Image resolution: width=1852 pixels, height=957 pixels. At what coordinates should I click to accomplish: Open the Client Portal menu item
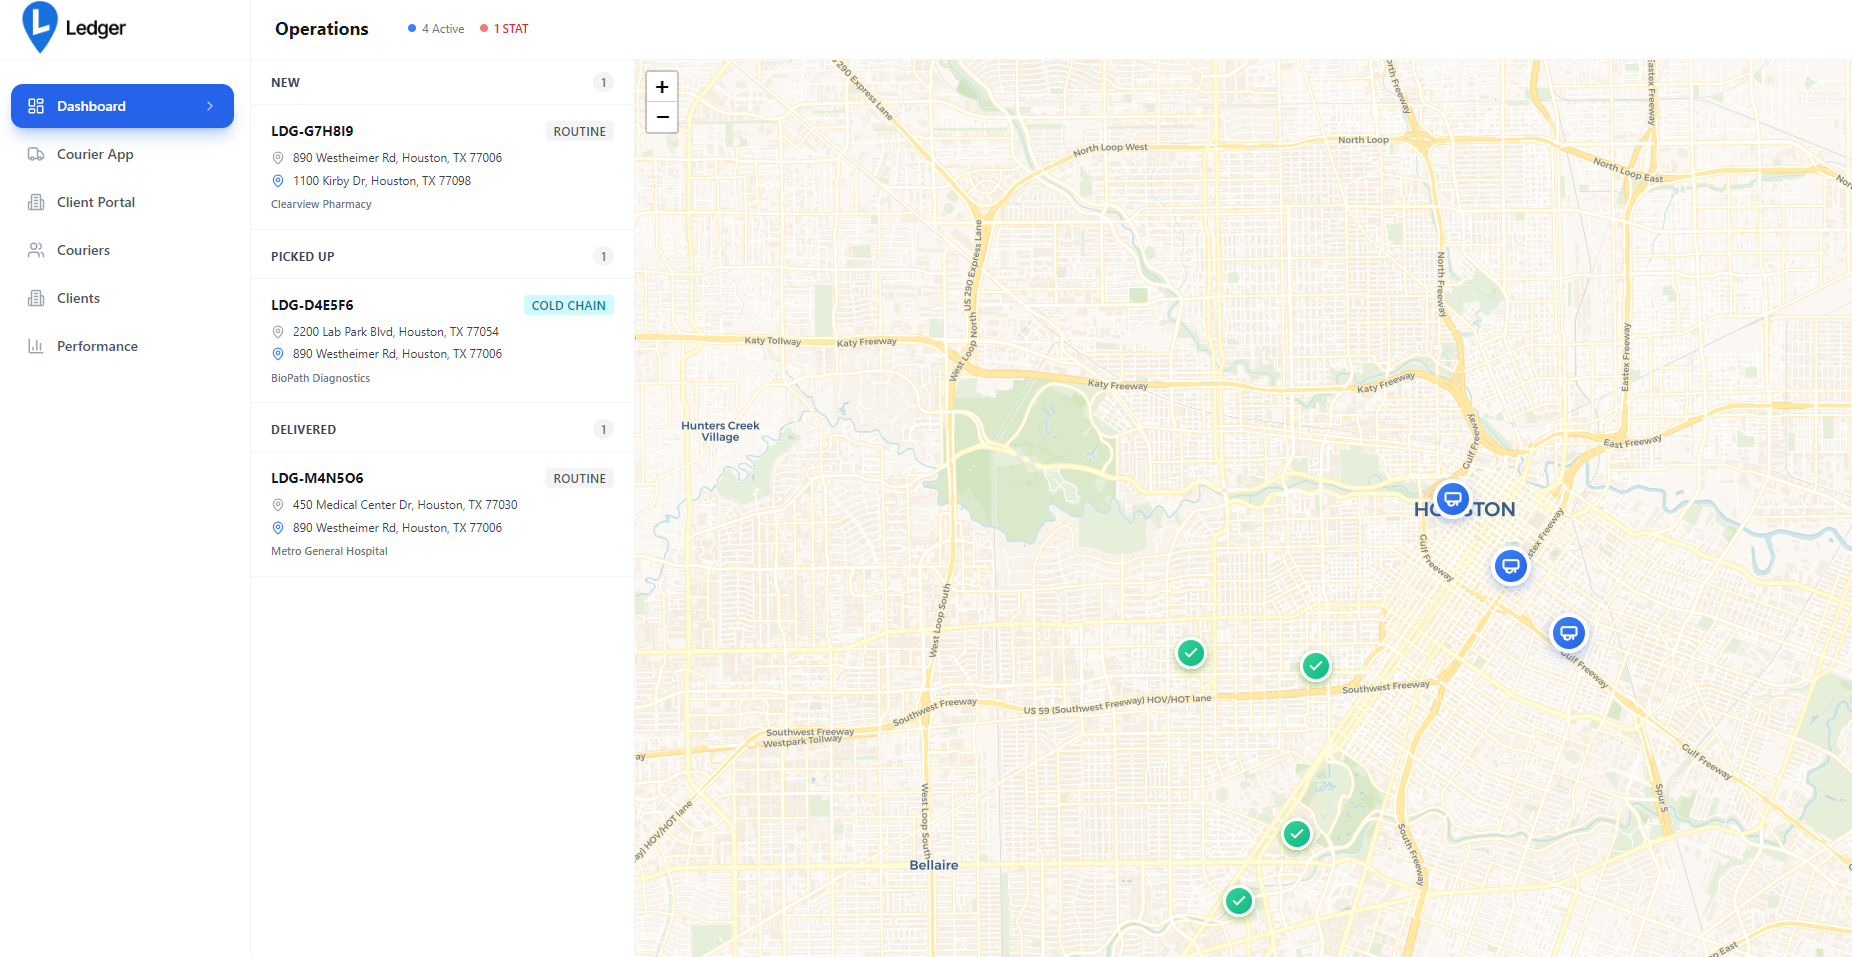(96, 202)
